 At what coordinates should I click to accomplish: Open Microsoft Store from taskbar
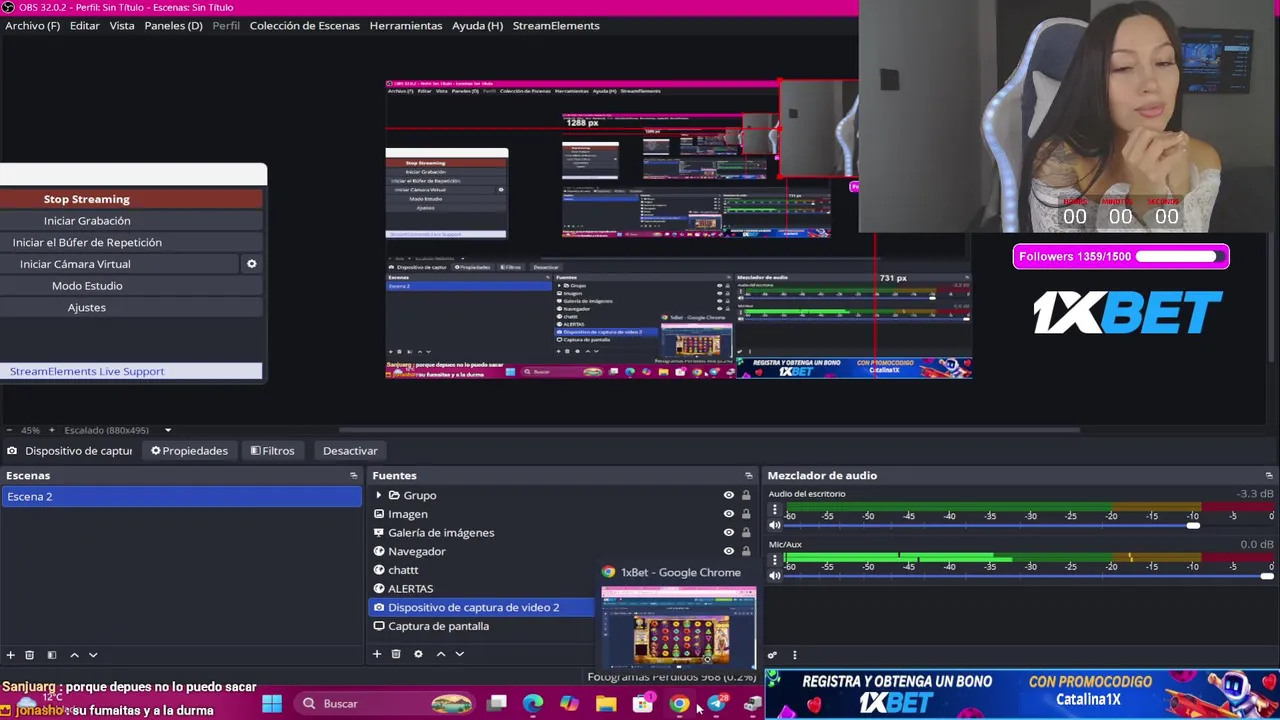coord(643,704)
